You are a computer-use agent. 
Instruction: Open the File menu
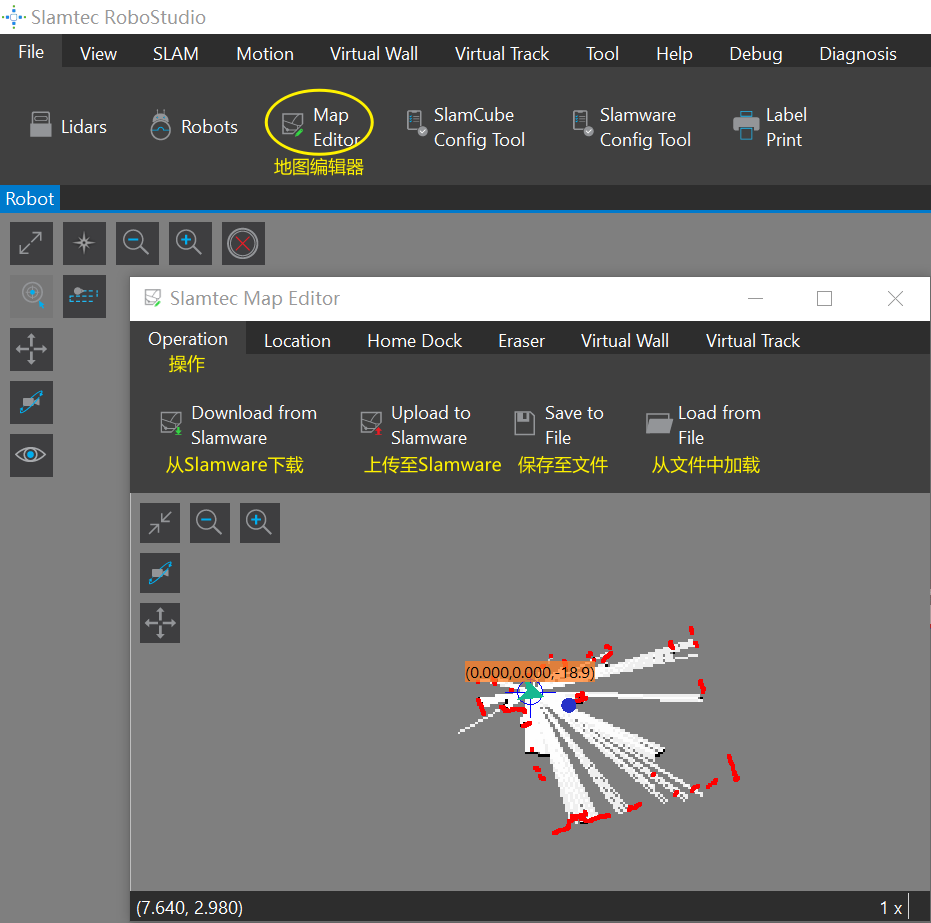coord(31,52)
